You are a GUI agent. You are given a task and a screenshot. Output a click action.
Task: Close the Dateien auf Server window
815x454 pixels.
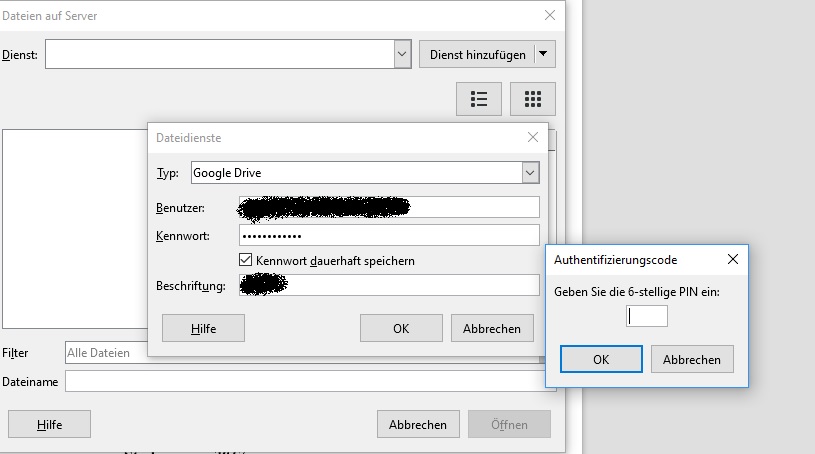550,16
